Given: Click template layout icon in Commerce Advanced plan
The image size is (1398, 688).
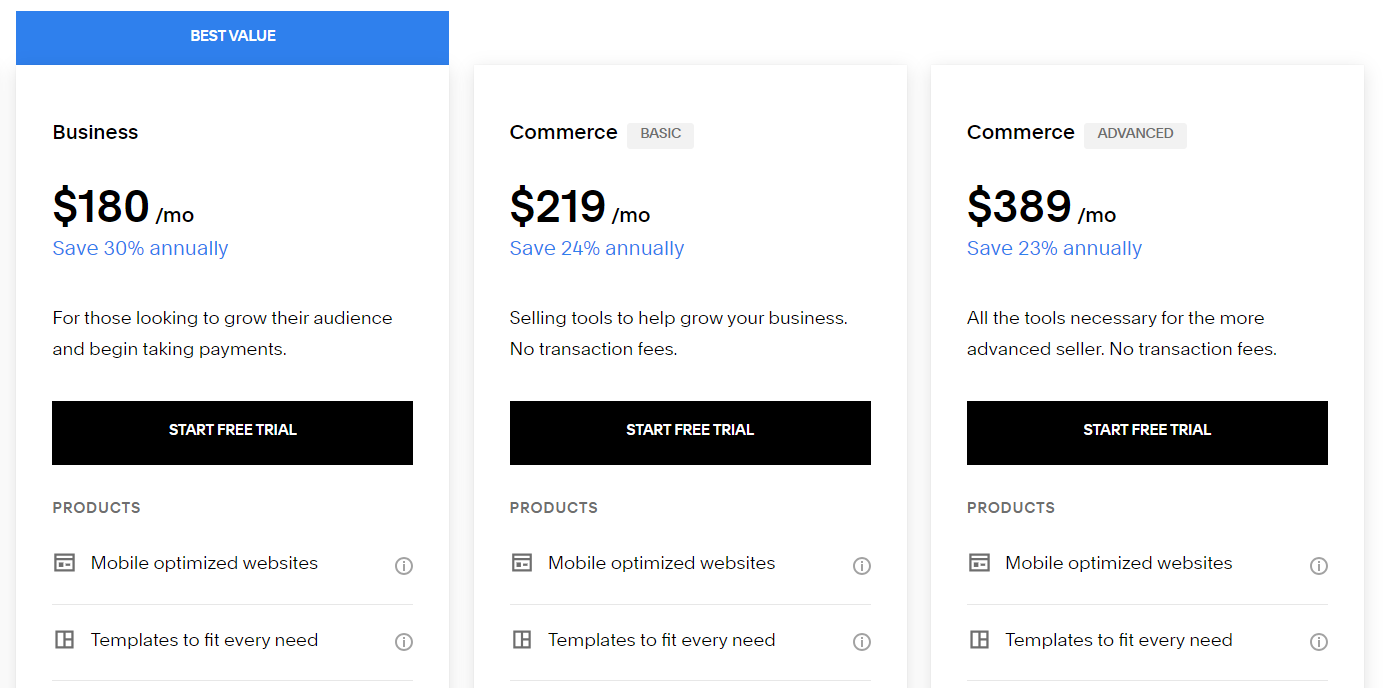Looking at the screenshot, I should 979,640.
